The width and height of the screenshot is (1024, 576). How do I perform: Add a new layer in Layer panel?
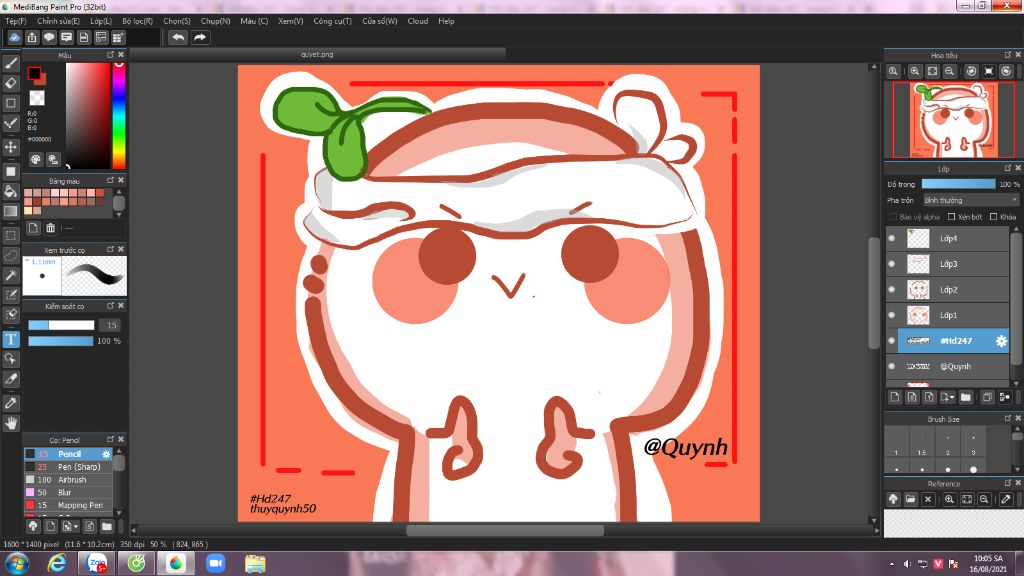point(895,397)
